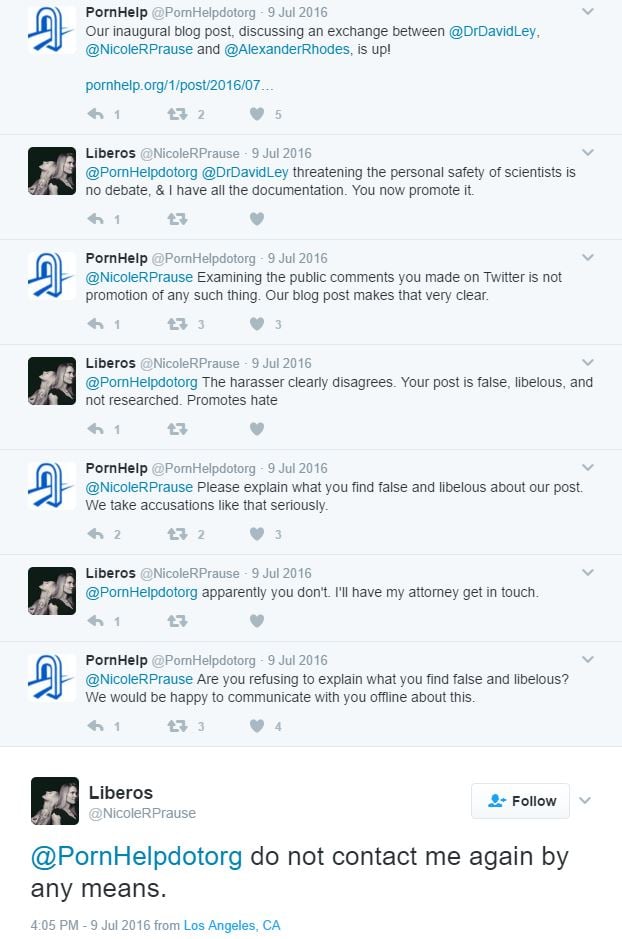Viewport: 622px width, 939px height.
Task: Retweet the 'Please explain what you find false' tweet
Action: coord(177,534)
